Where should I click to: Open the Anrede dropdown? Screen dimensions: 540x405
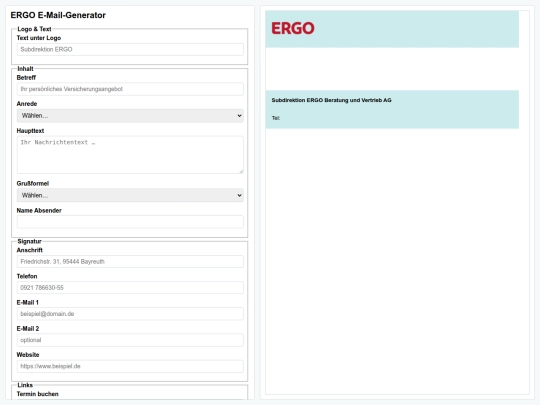[x=130, y=116]
